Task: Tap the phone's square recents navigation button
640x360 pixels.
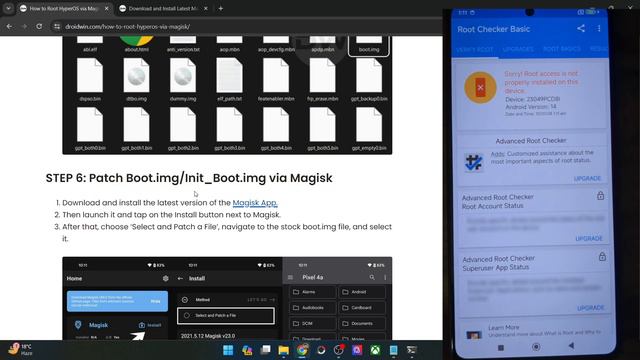Action: pyautogui.click(x=501, y=347)
